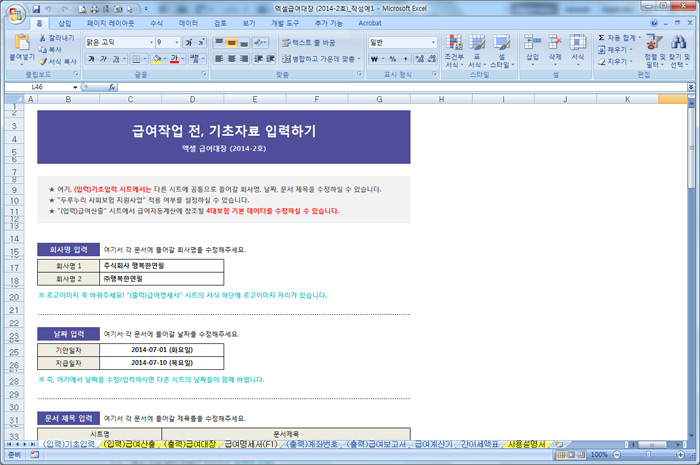Apply fill color with paint bucket
The image size is (700, 465).
[x=156, y=59]
